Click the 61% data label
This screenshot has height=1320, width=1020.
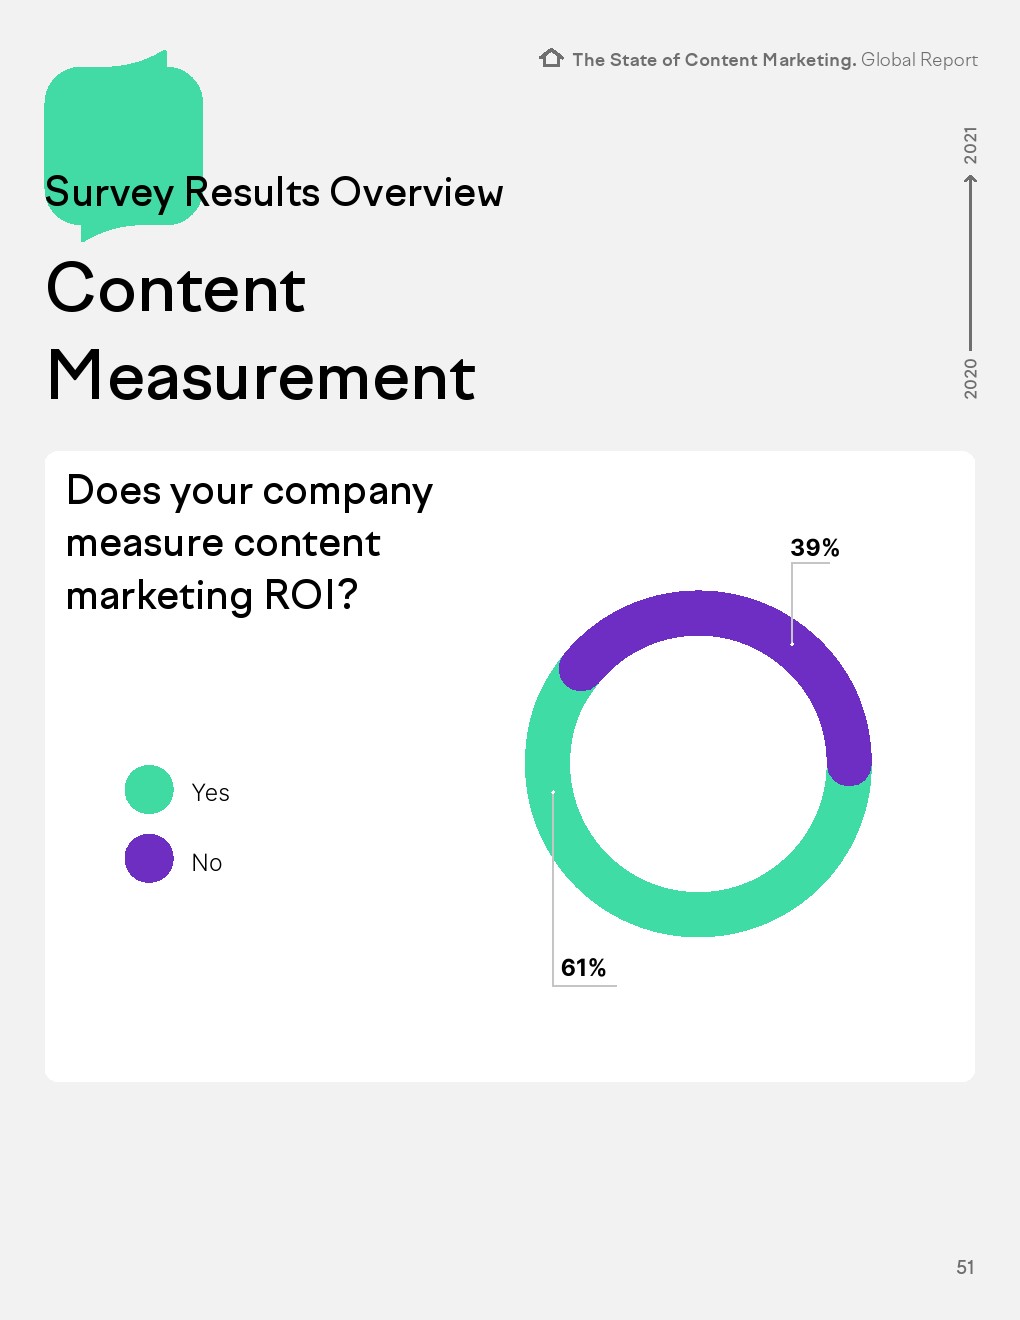pos(583,968)
